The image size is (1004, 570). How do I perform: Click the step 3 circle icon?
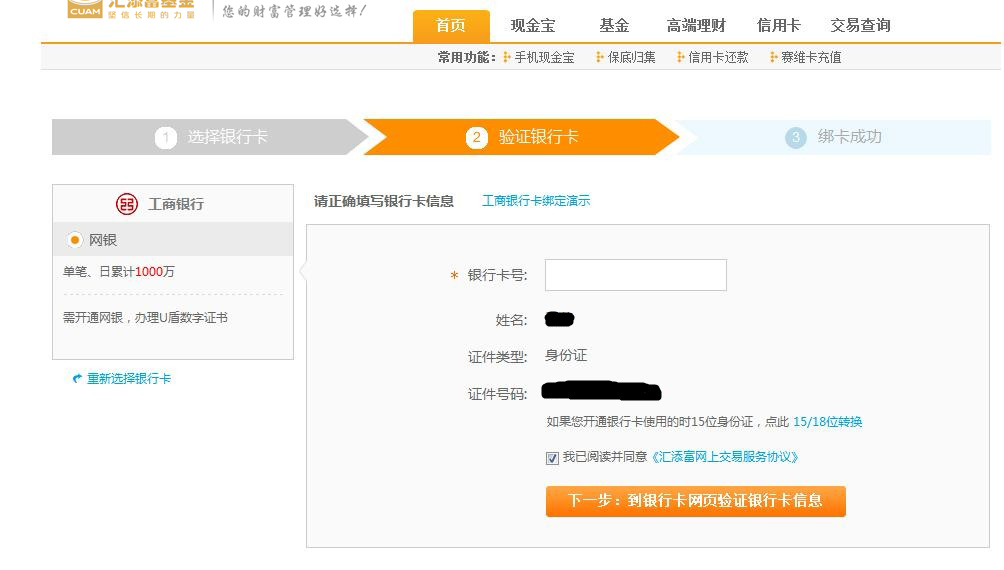(796, 138)
